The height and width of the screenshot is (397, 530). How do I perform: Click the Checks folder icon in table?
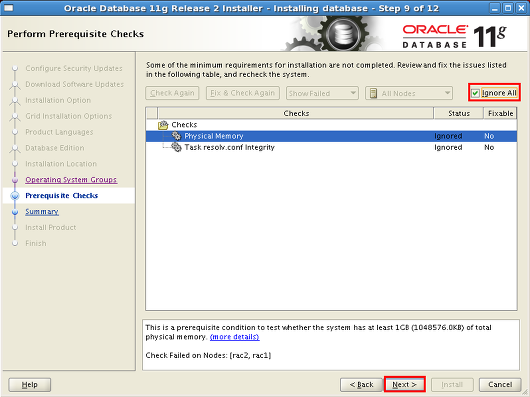click(163, 125)
